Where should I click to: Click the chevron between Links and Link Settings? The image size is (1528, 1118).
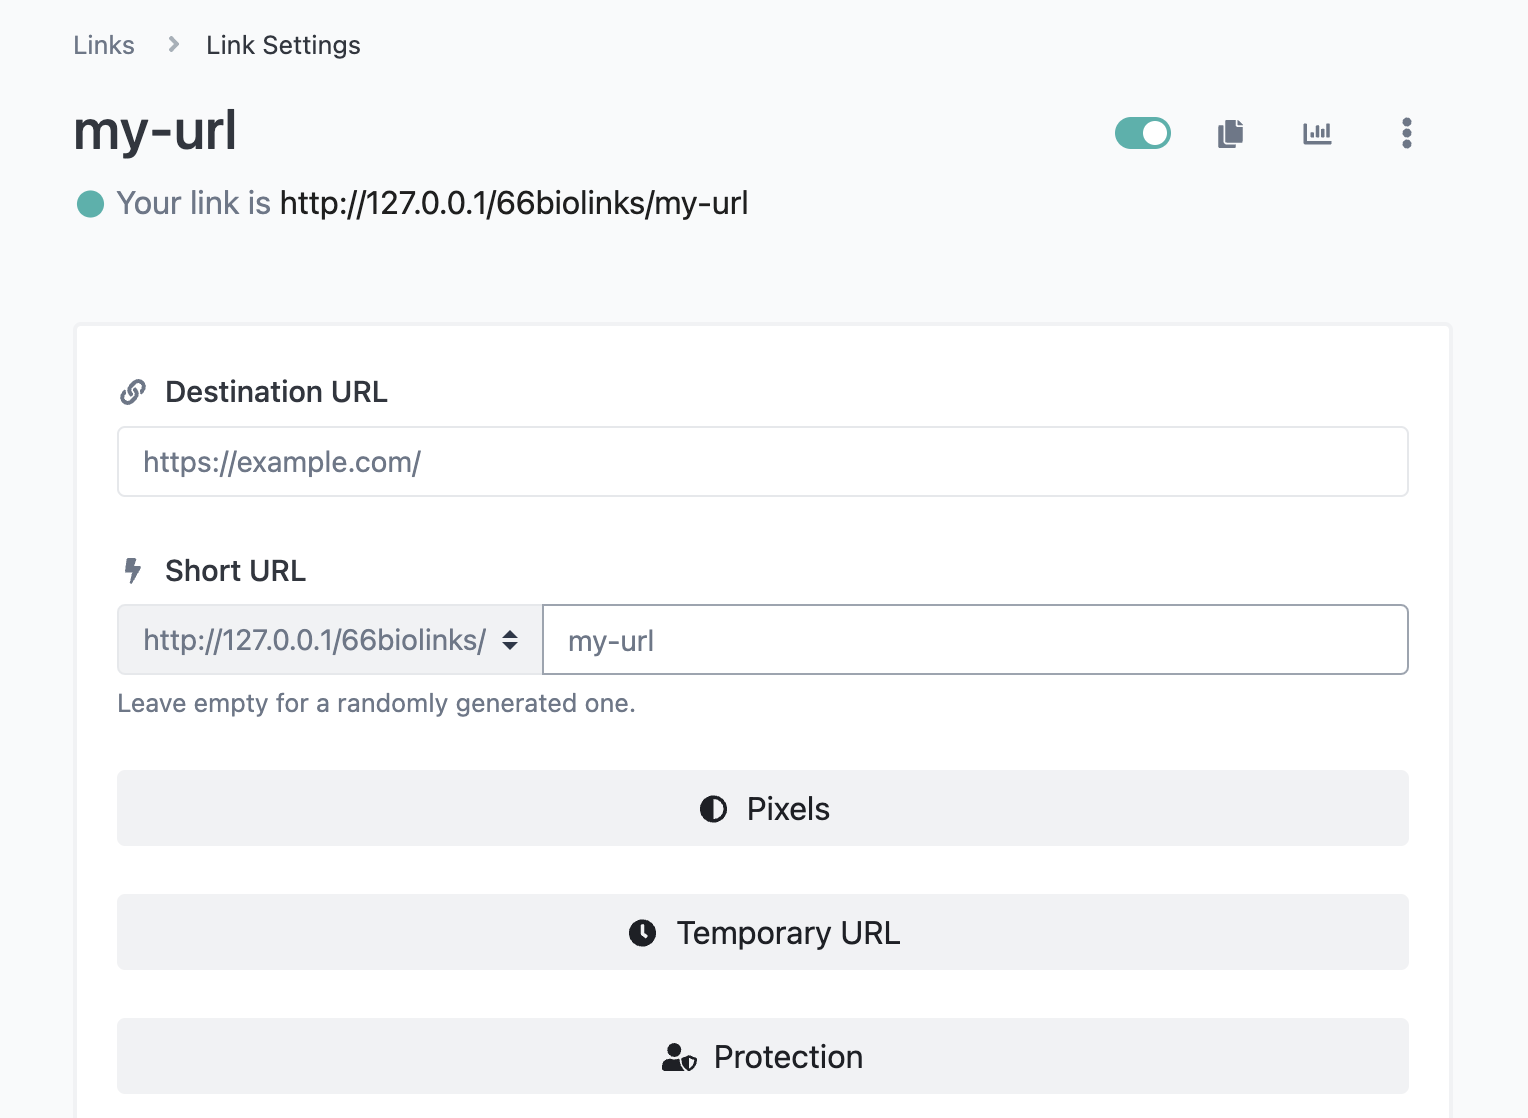172,44
